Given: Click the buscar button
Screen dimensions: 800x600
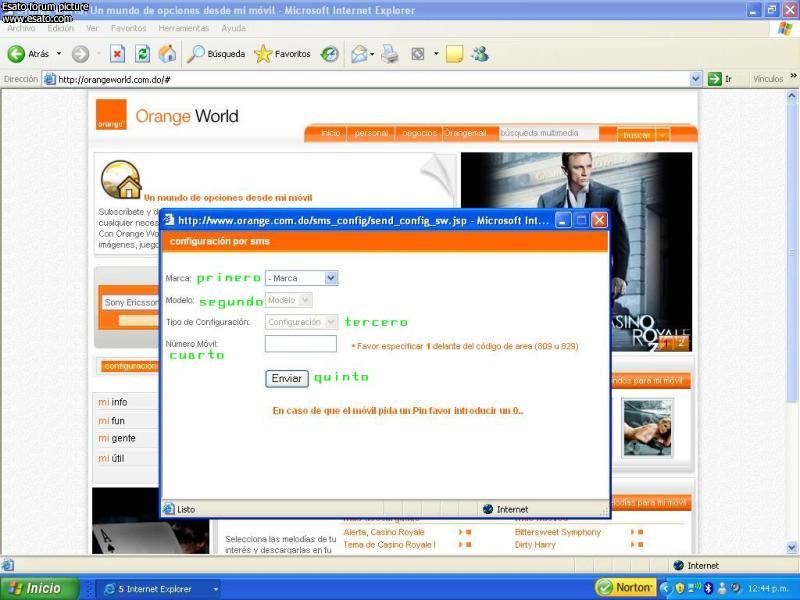Looking at the screenshot, I should (636, 135).
